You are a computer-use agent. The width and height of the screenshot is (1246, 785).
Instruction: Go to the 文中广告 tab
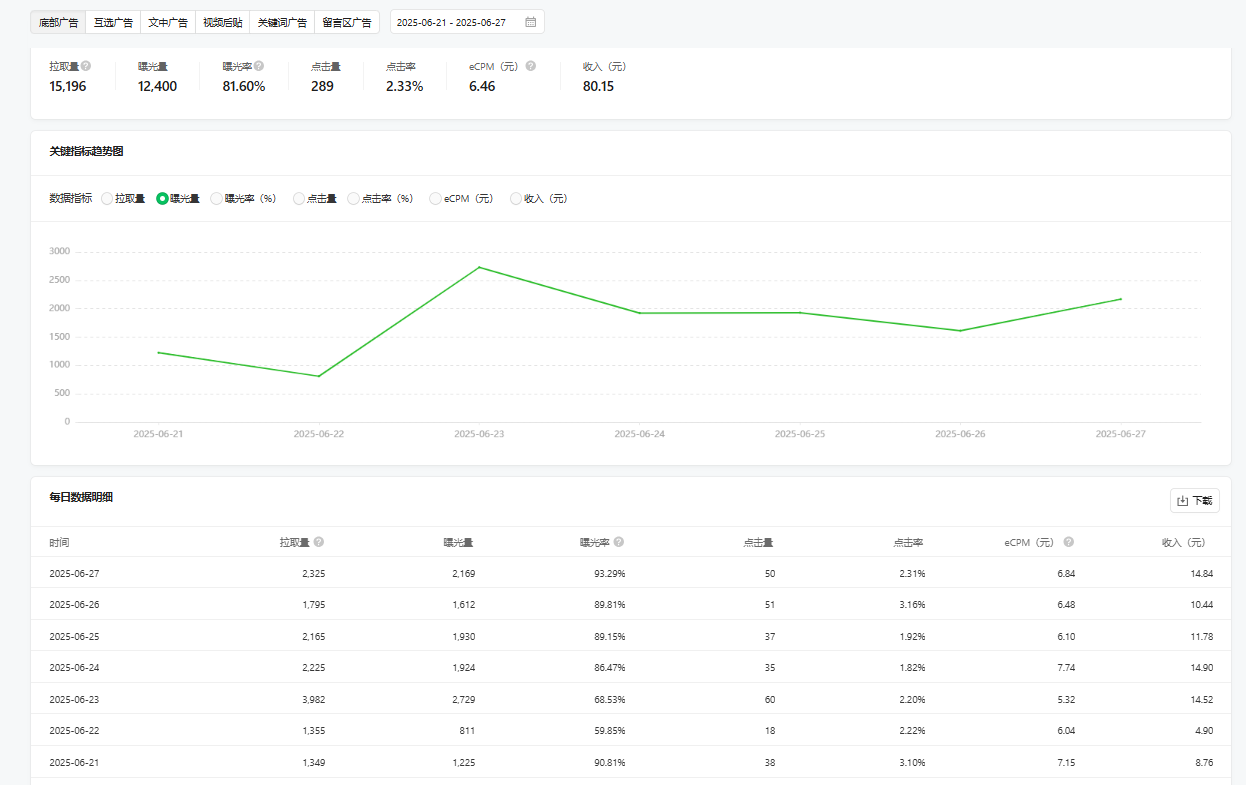[x=167, y=22]
